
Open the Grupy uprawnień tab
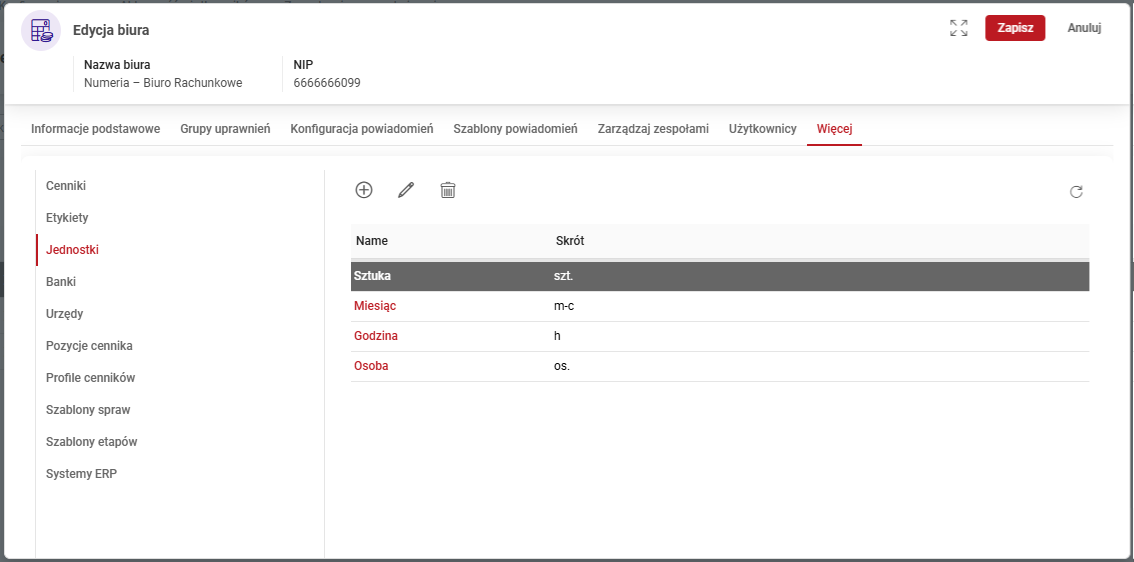pyautogui.click(x=225, y=129)
